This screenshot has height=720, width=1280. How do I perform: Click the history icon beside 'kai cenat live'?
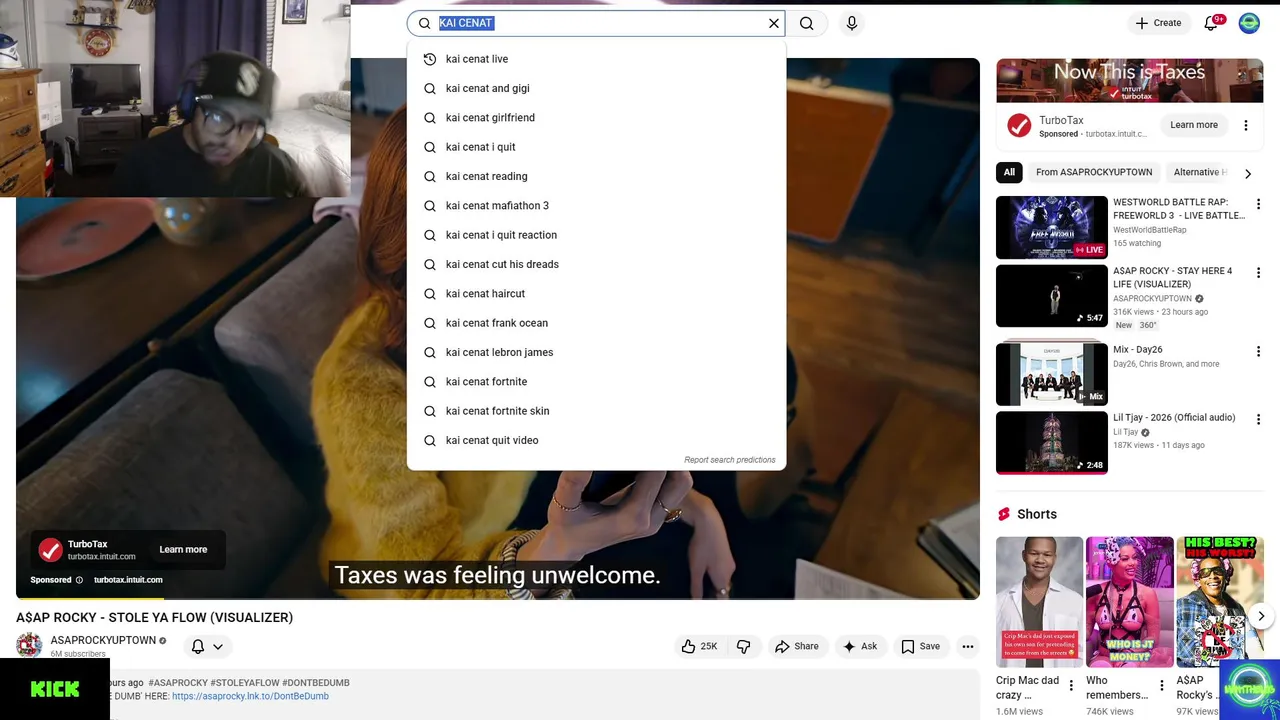coord(430,59)
